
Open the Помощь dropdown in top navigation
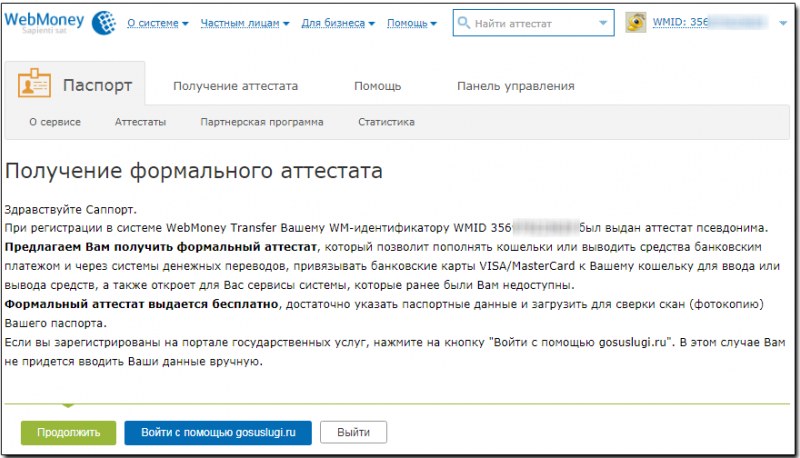412,23
